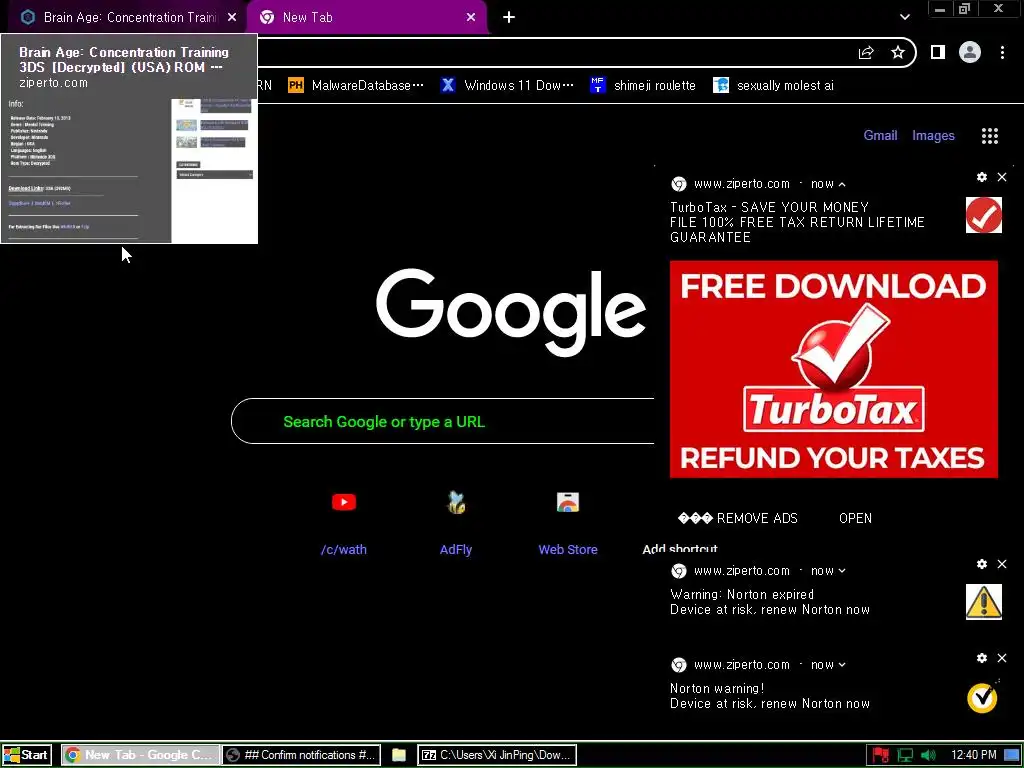Viewport: 1024px width, 768px height.
Task: Select New Tab - Google Chrome taskbar item
Action: [141, 755]
